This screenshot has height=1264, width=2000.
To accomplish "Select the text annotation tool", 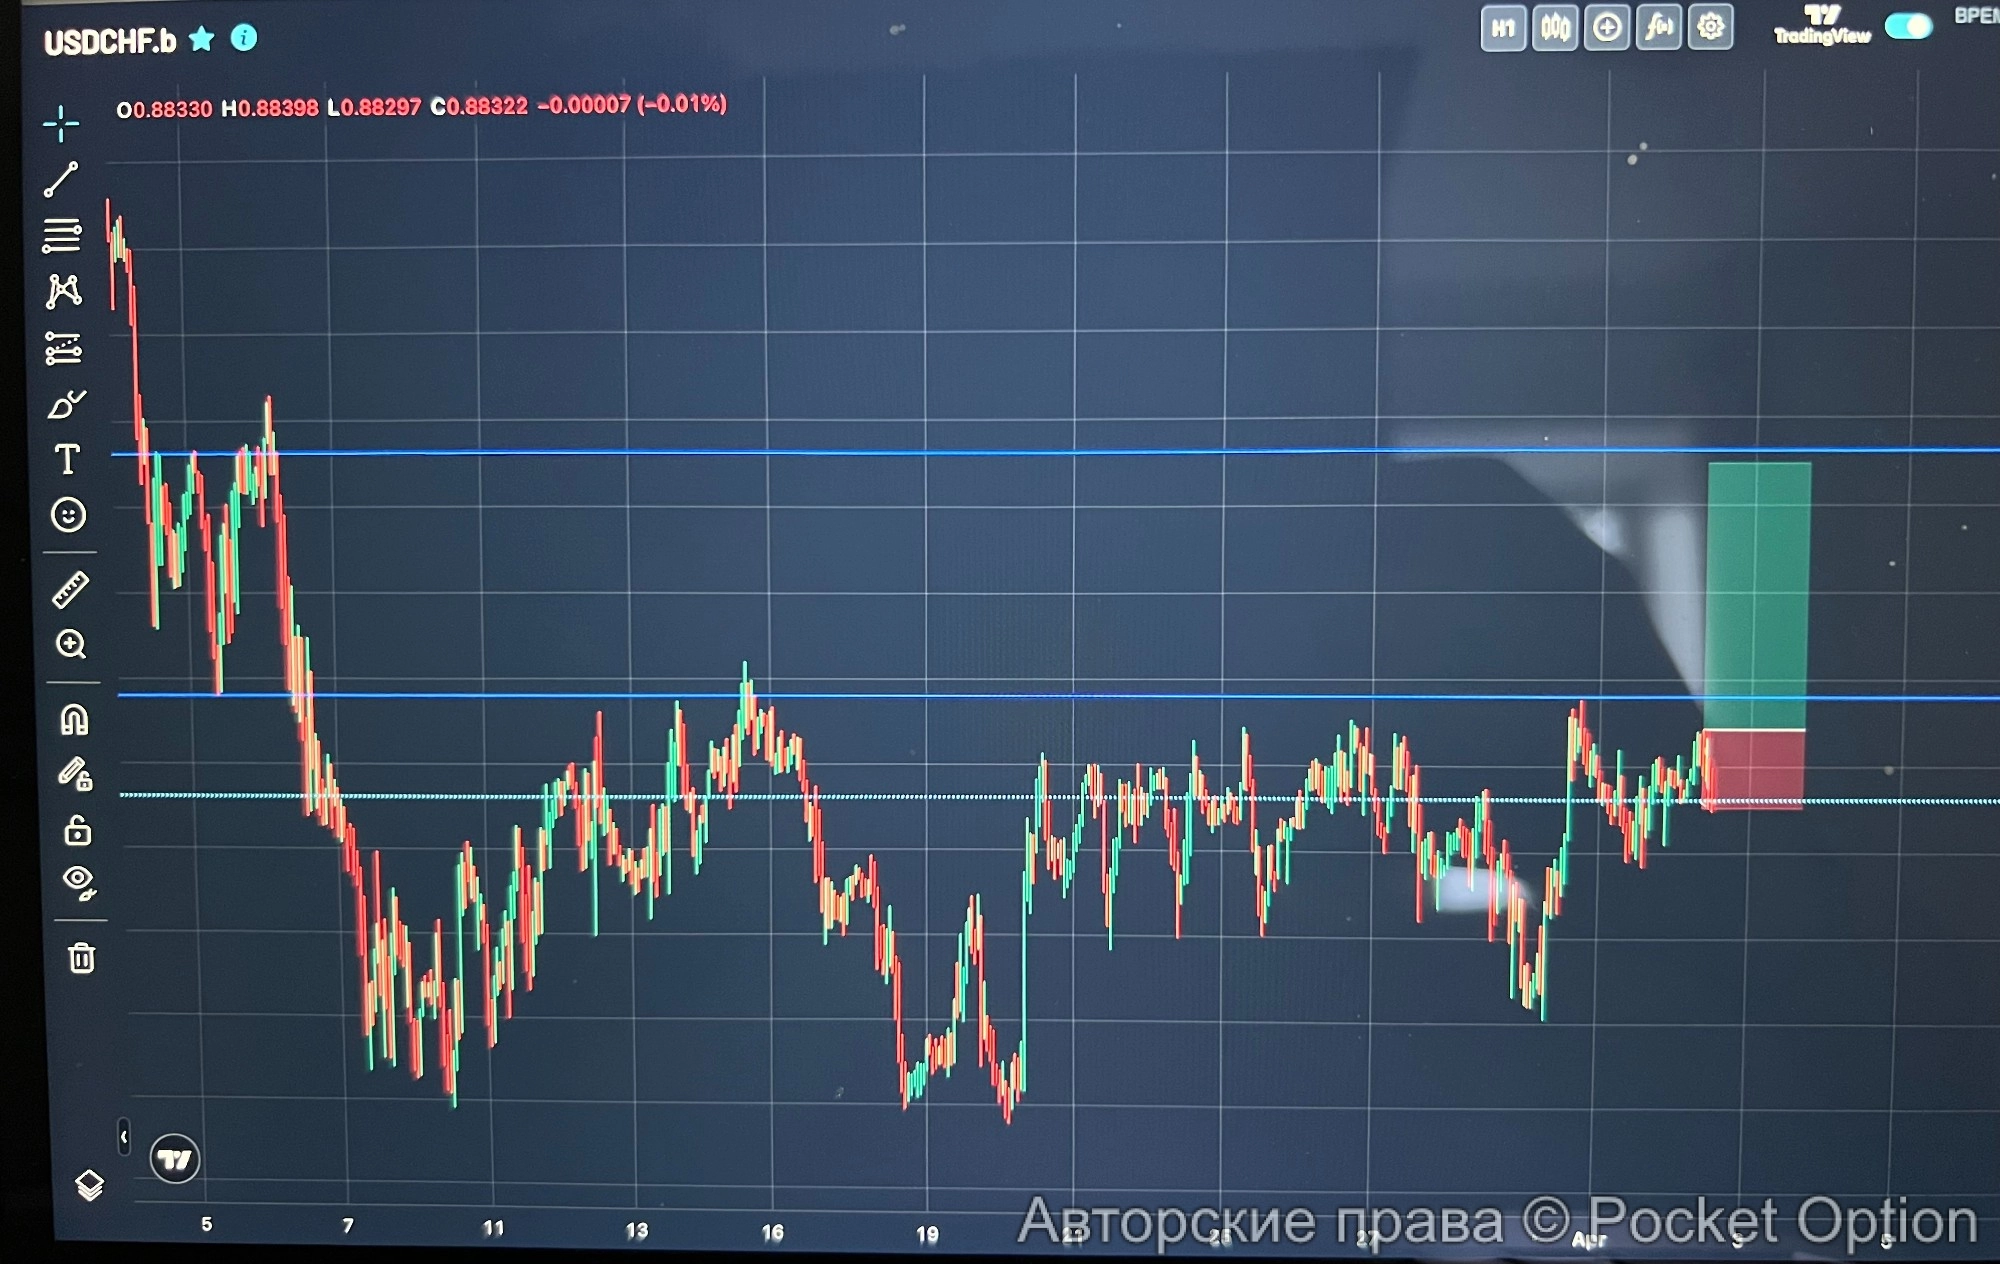I will [x=67, y=460].
